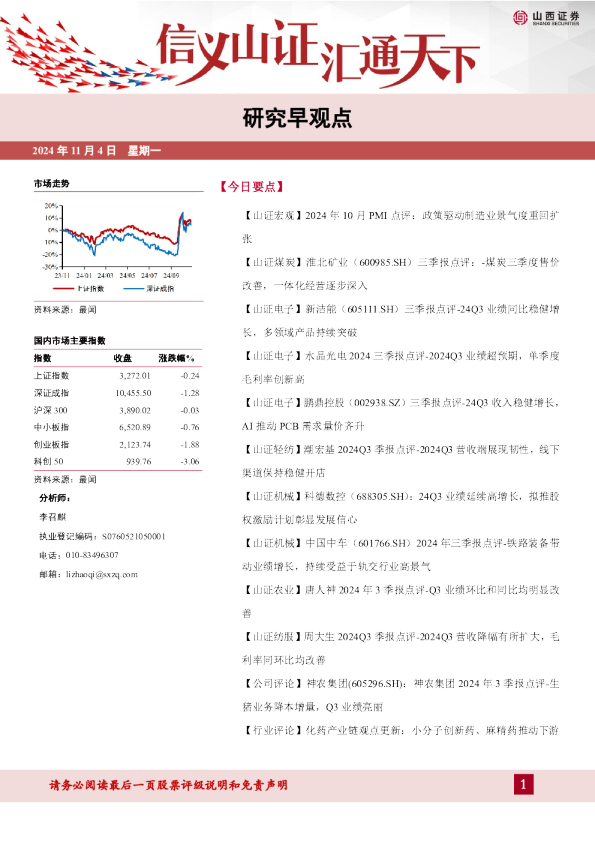Viewport: 595px width, 842px height.
Task: Open the 神农集团 company commentary item
Action: [x=401, y=695]
